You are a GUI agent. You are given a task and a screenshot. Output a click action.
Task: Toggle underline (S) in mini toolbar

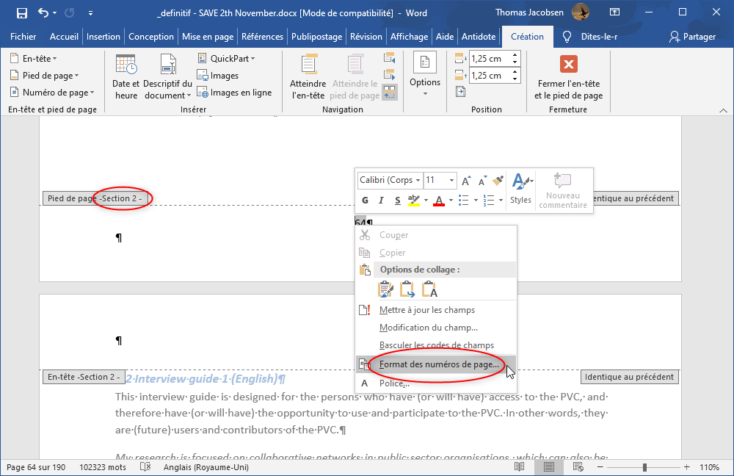[397, 201]
